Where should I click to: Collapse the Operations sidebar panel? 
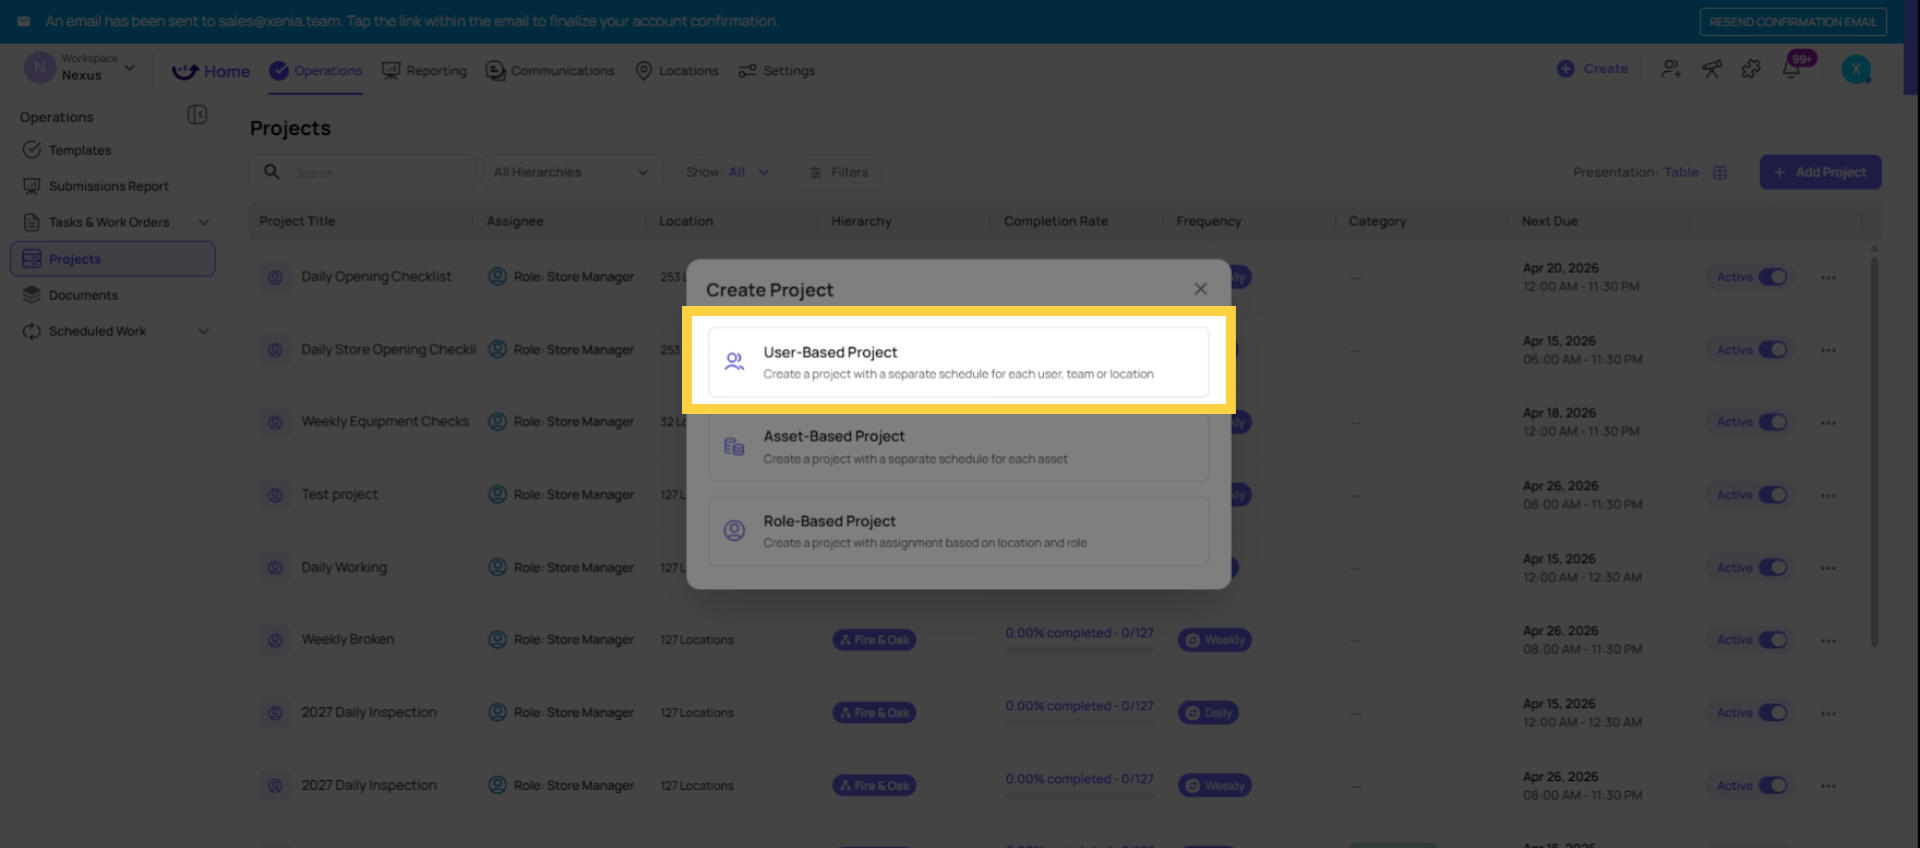[197, 115]
